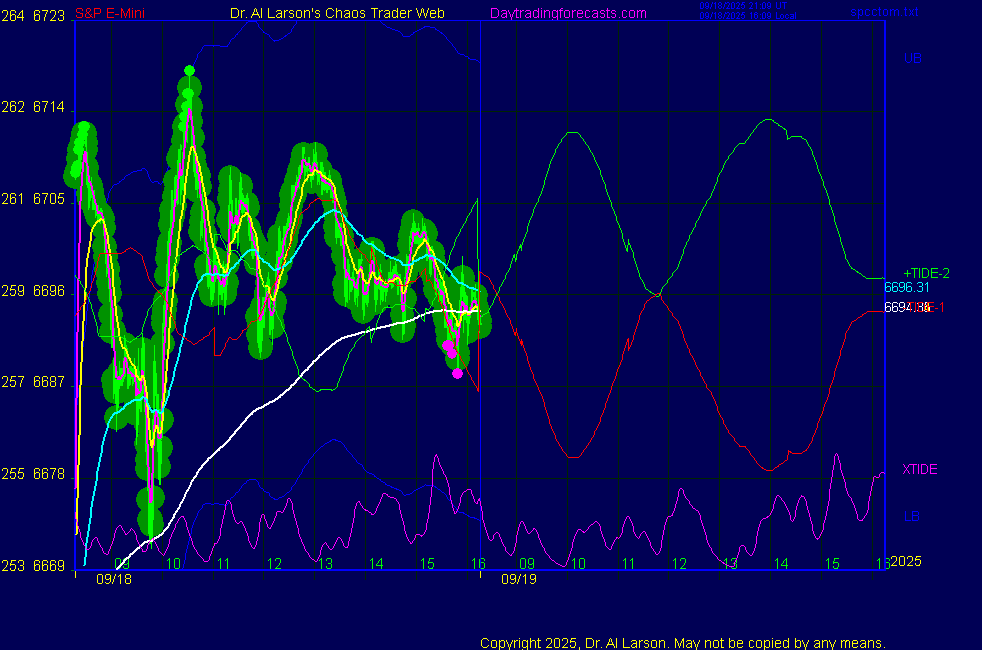
Task: Click the UT timestamp at the top
Action: pos(744,6)
